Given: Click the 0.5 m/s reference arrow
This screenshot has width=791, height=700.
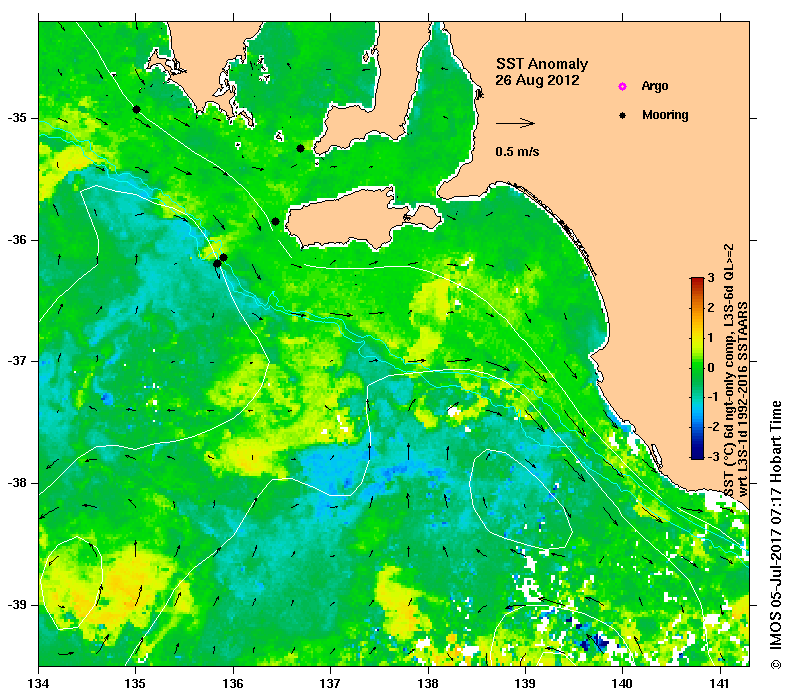Looking at the screenshot, I should 515,123.
